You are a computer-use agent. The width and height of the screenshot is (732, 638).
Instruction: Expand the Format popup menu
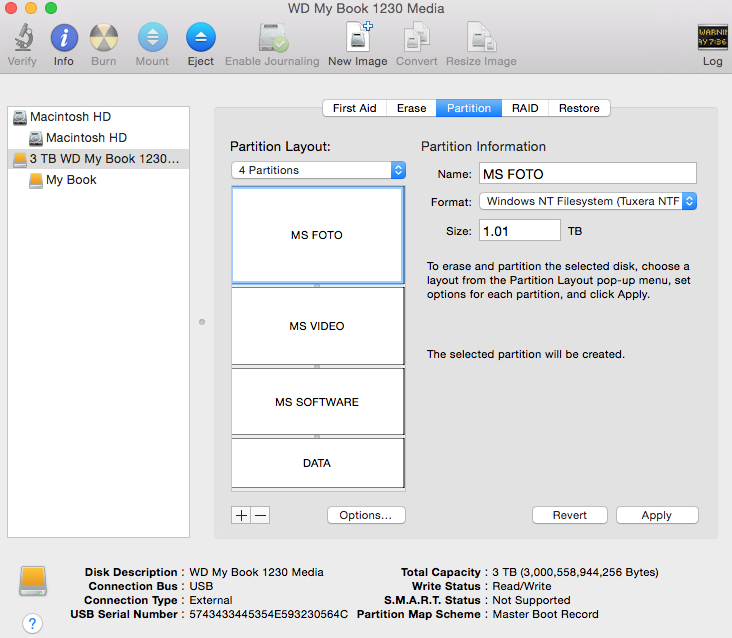(x=588, y=201)
